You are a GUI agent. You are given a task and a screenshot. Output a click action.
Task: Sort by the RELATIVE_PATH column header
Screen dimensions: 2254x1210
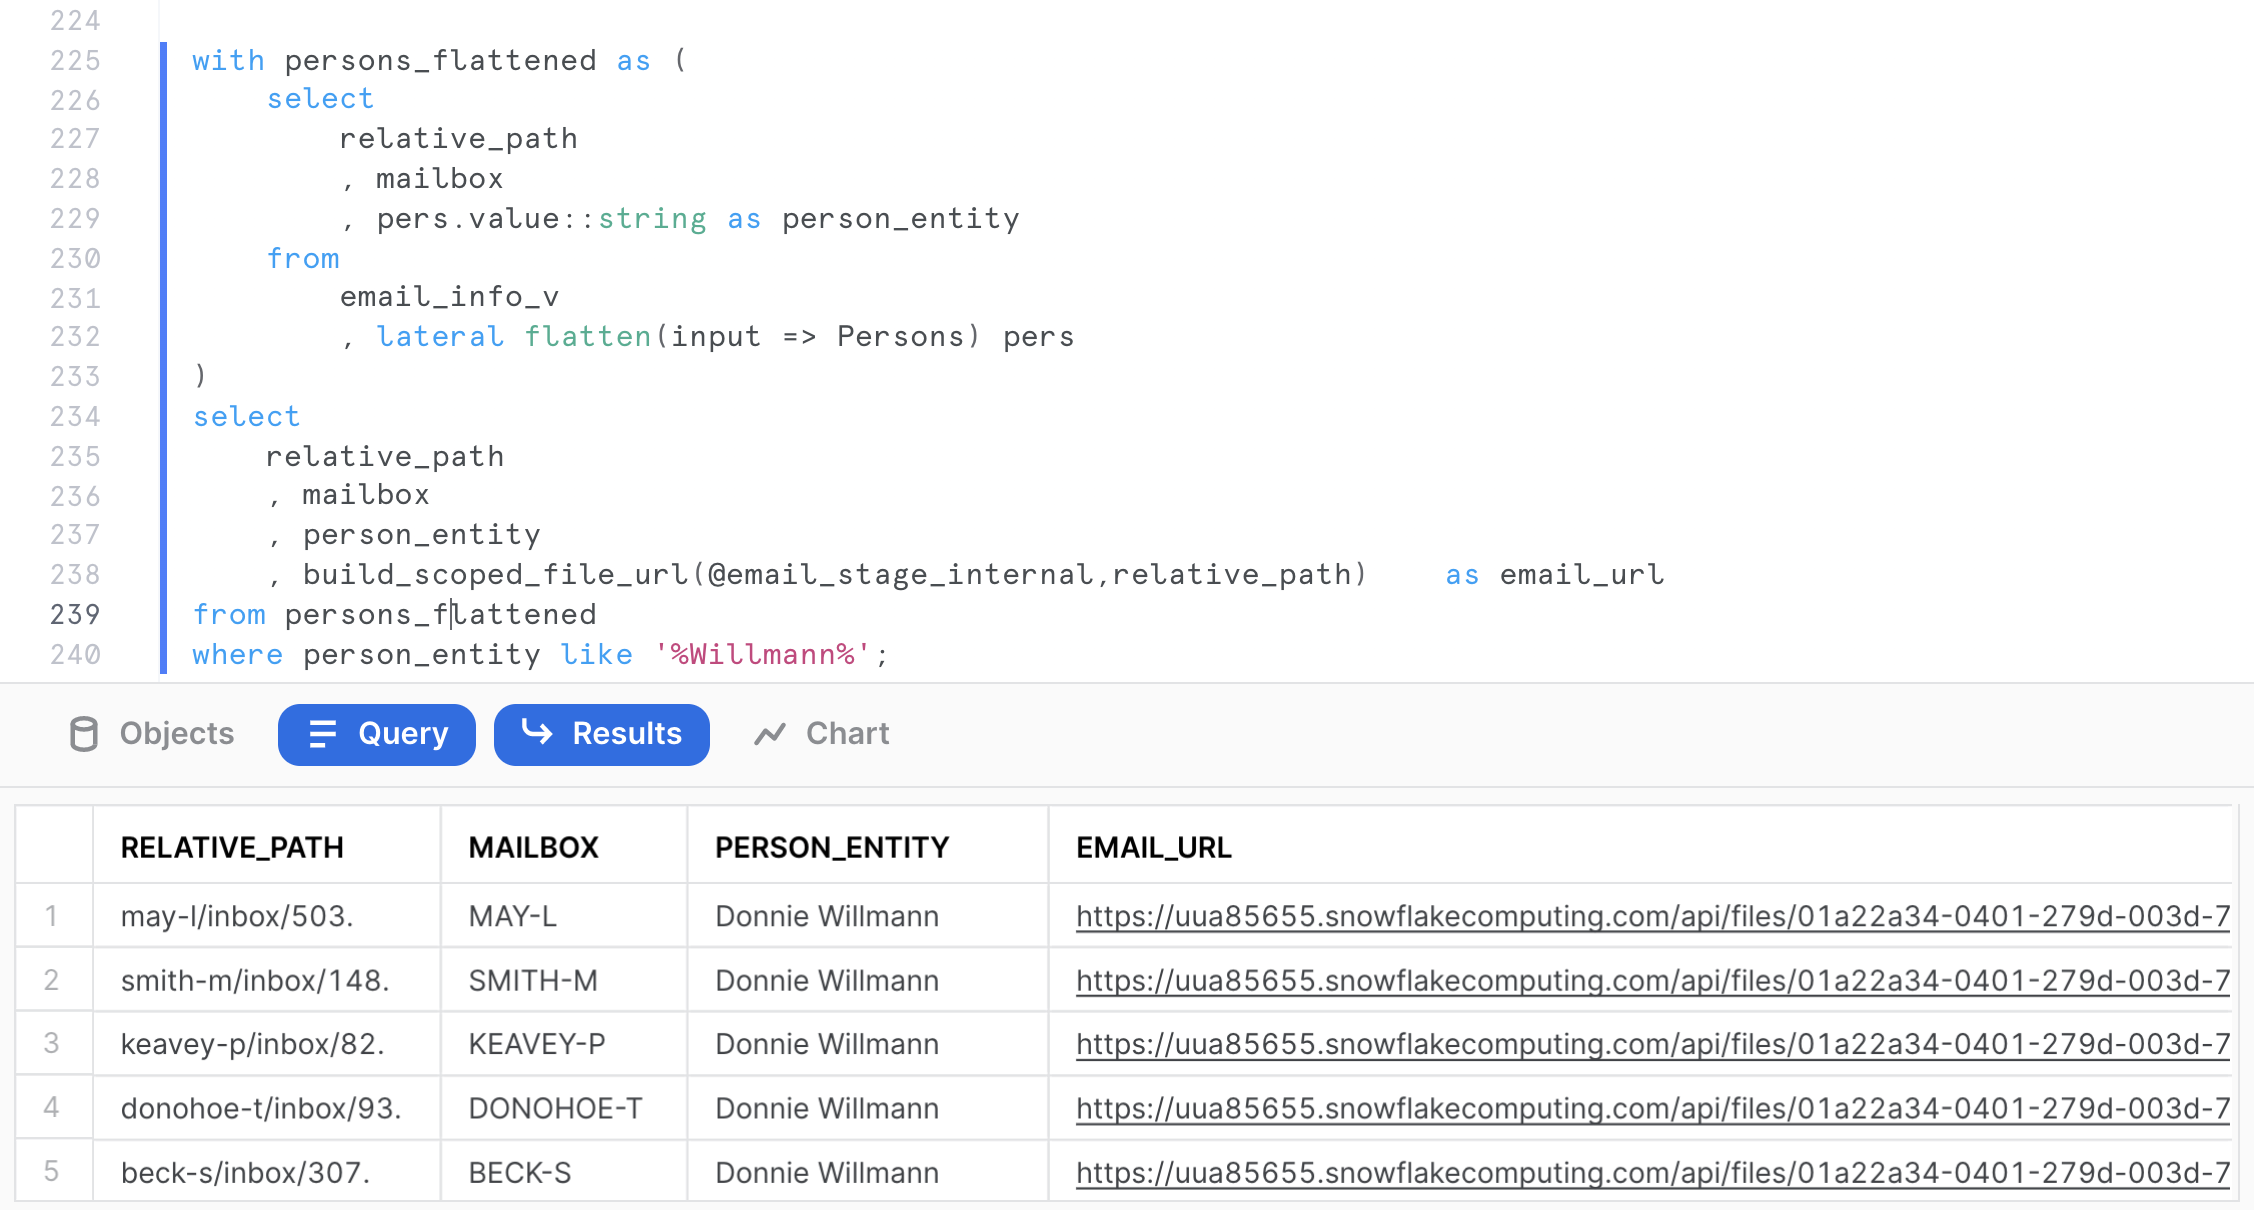(x=232, y=847)
